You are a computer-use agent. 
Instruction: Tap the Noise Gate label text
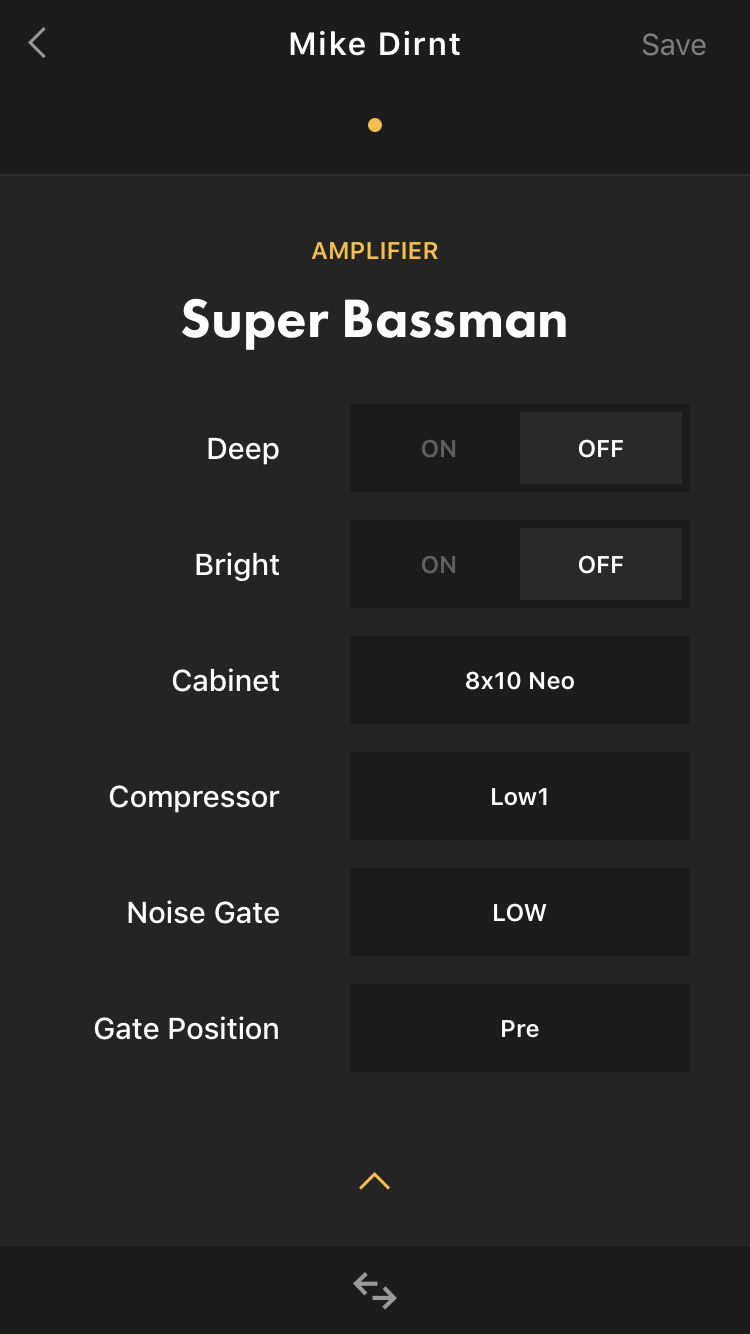(203, 912)
